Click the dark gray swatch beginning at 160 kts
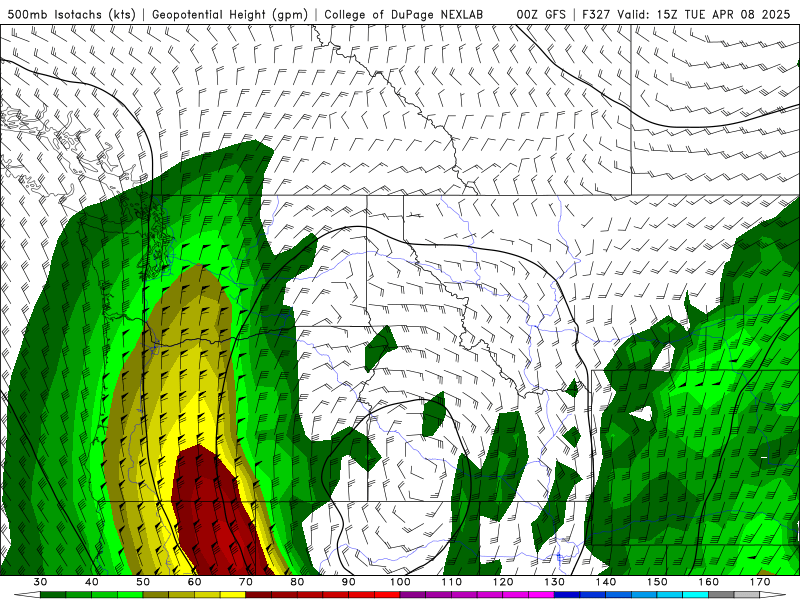 721,595
